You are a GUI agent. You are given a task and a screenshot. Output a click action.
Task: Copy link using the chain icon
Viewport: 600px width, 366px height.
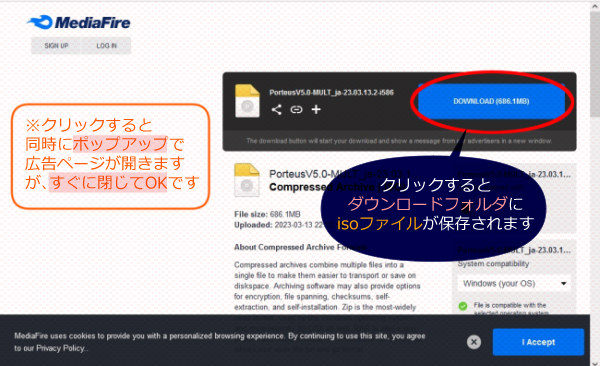click(x=296, y=110)
